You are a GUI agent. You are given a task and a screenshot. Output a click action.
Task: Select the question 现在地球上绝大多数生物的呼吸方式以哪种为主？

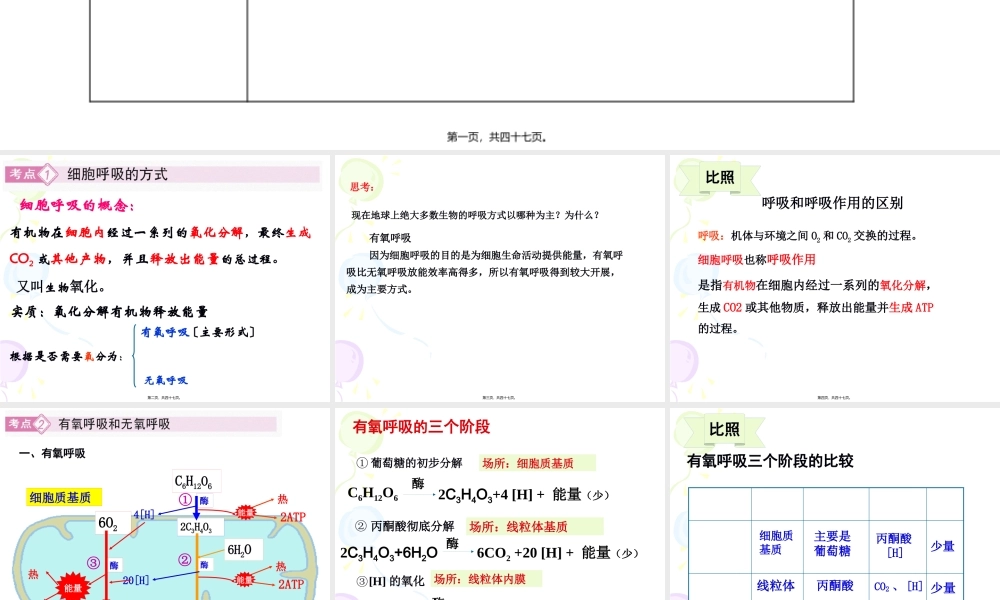[457, 216]
